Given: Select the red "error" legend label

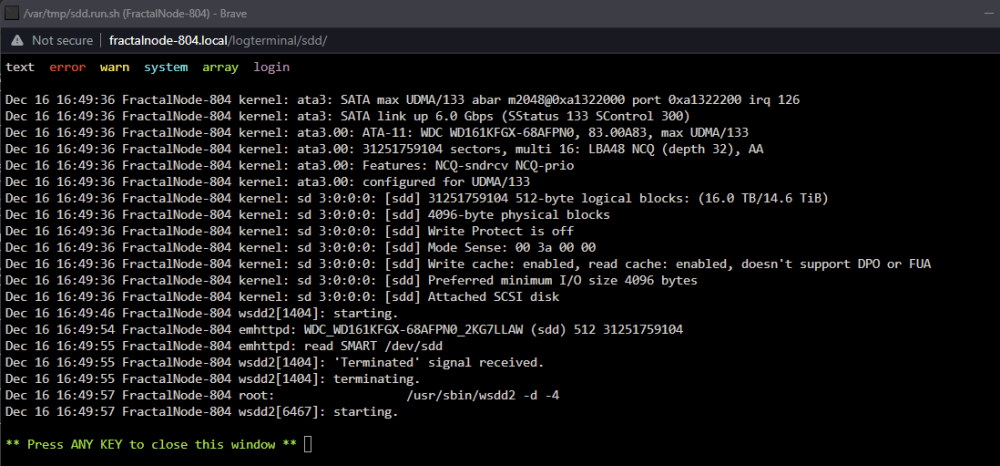Looking at the screenshot, I should click(x=67, y=67).
